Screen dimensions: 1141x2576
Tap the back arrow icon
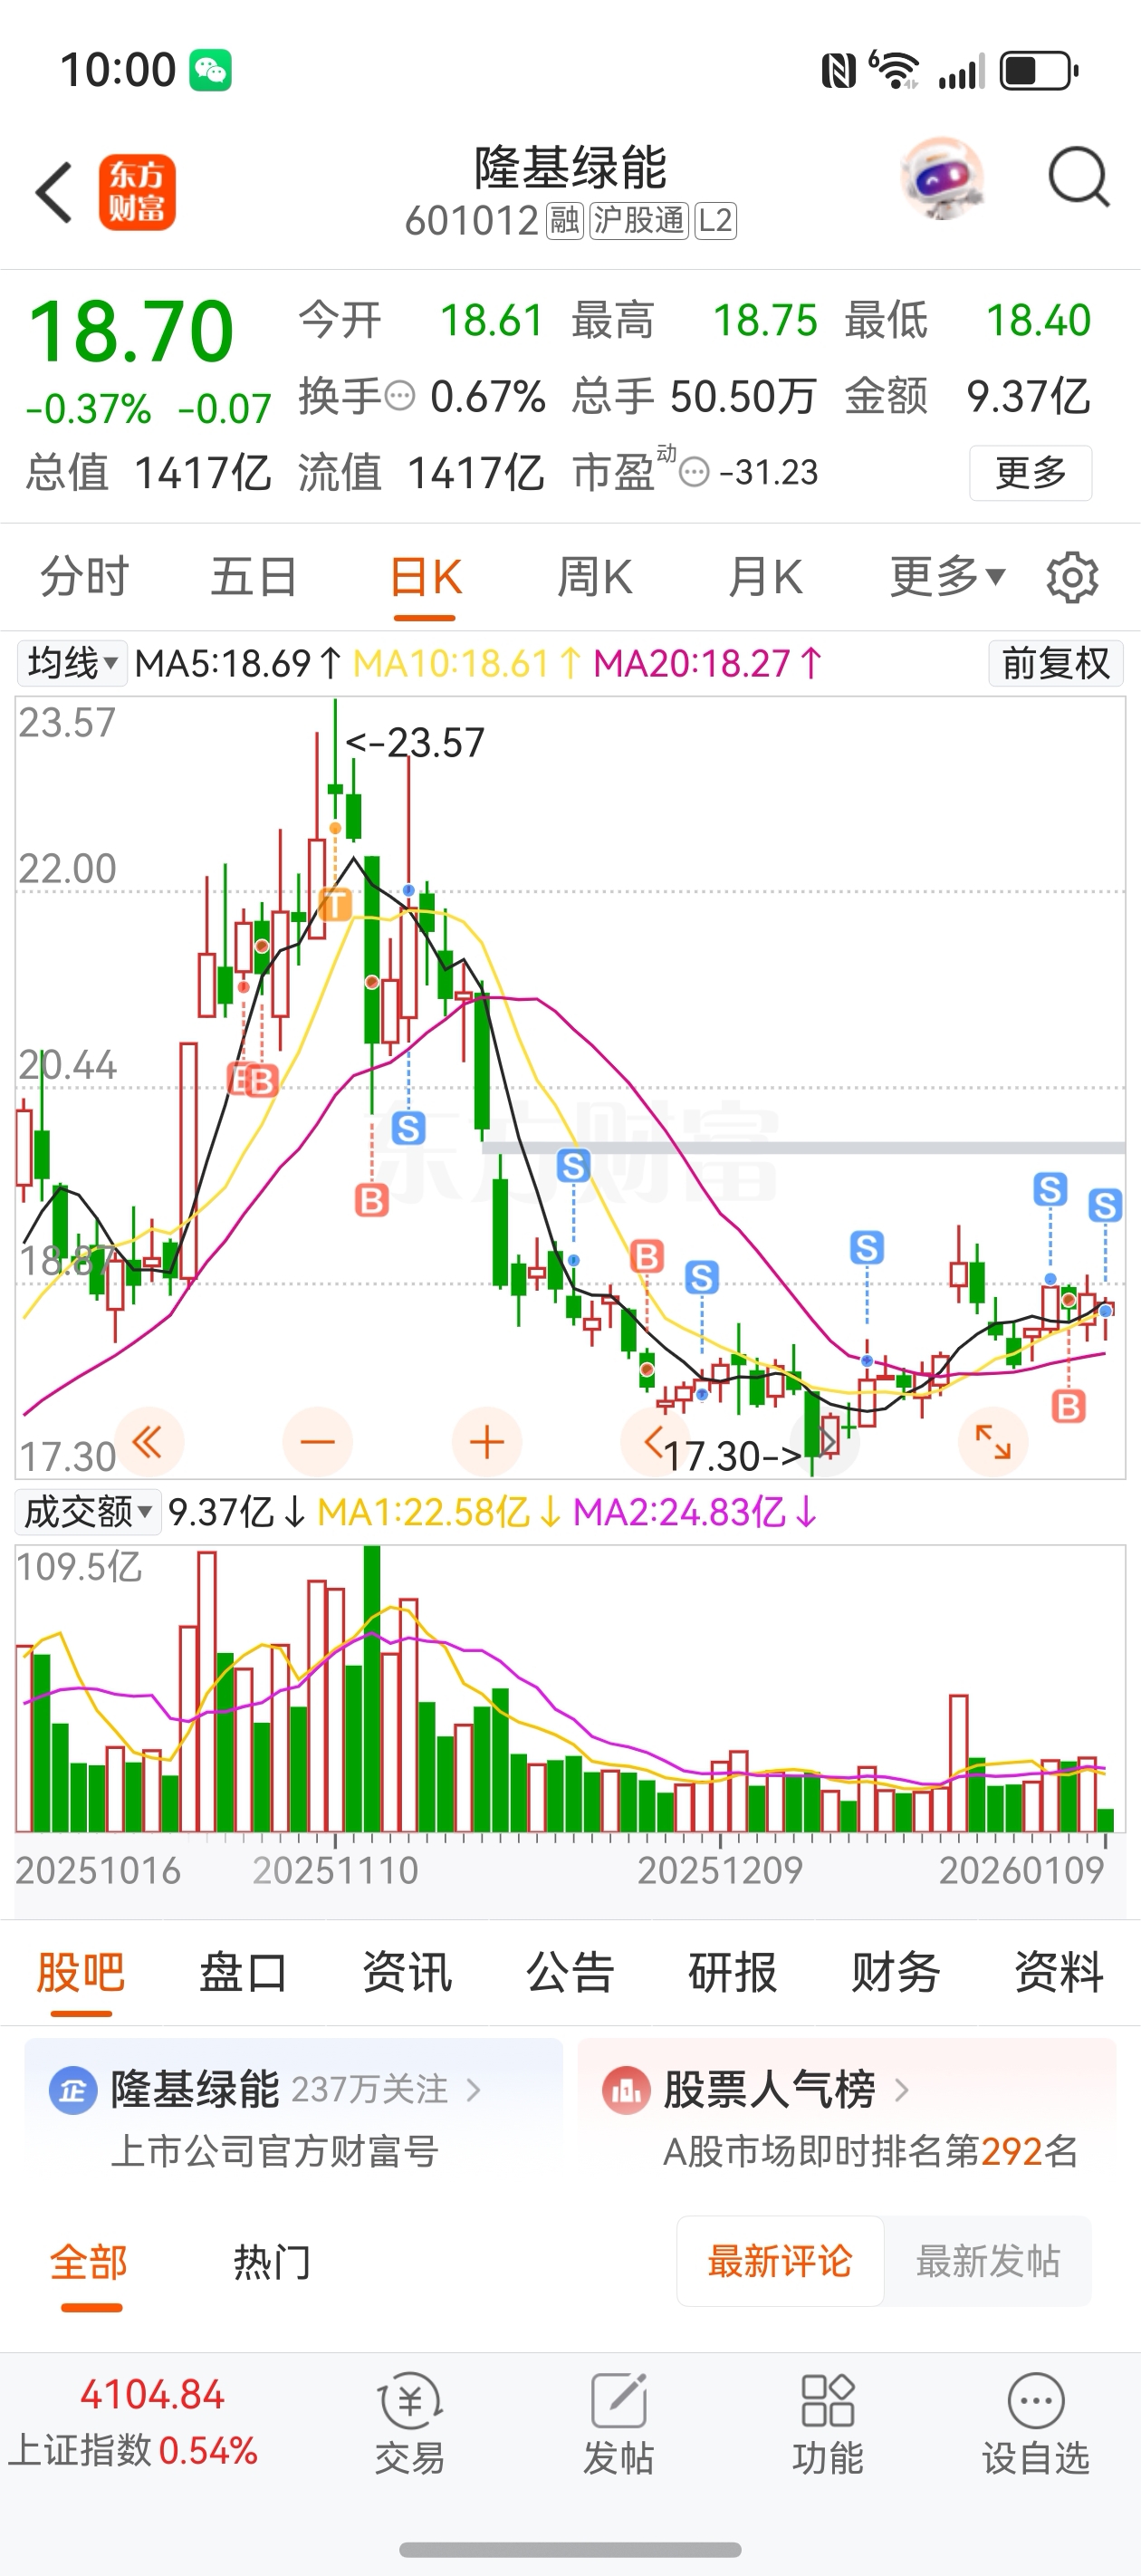pyautogui.click(x=54, y=191)
